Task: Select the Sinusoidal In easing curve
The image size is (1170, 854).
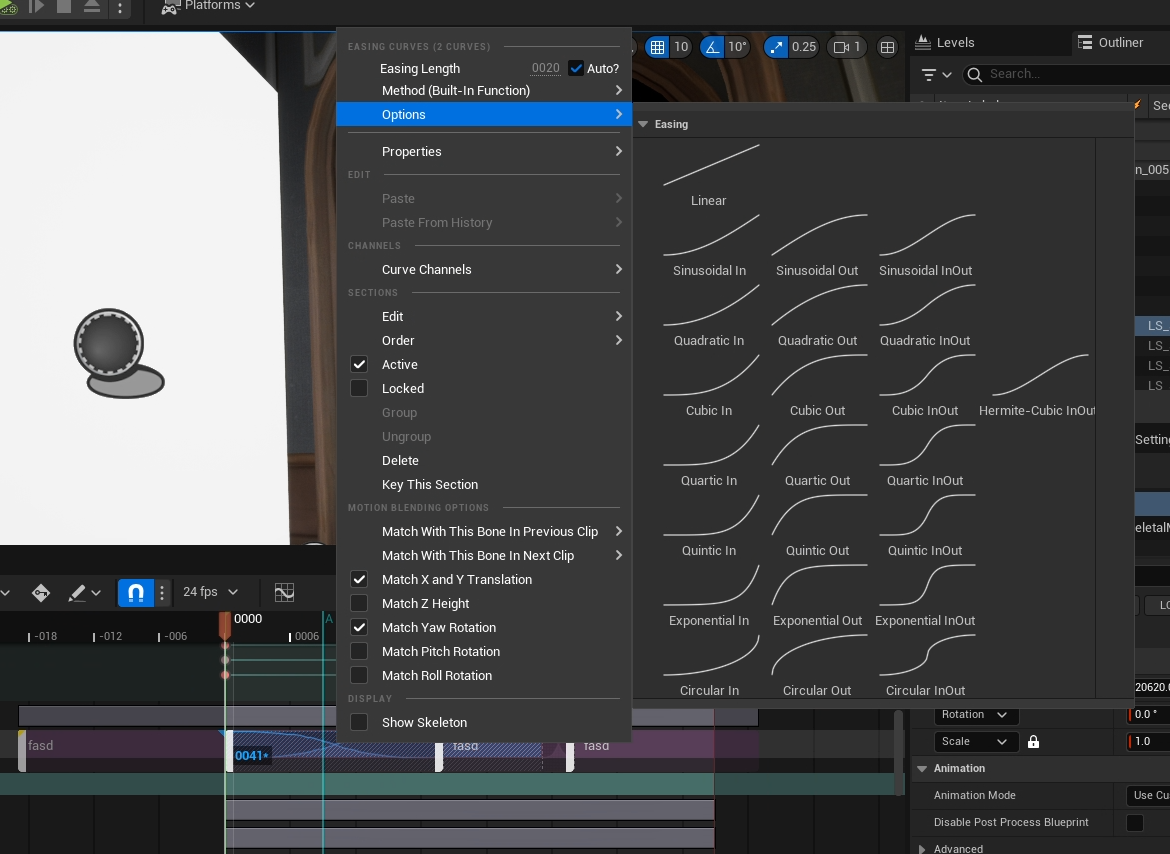Action: pyautogui.click(x=709, y=246)
